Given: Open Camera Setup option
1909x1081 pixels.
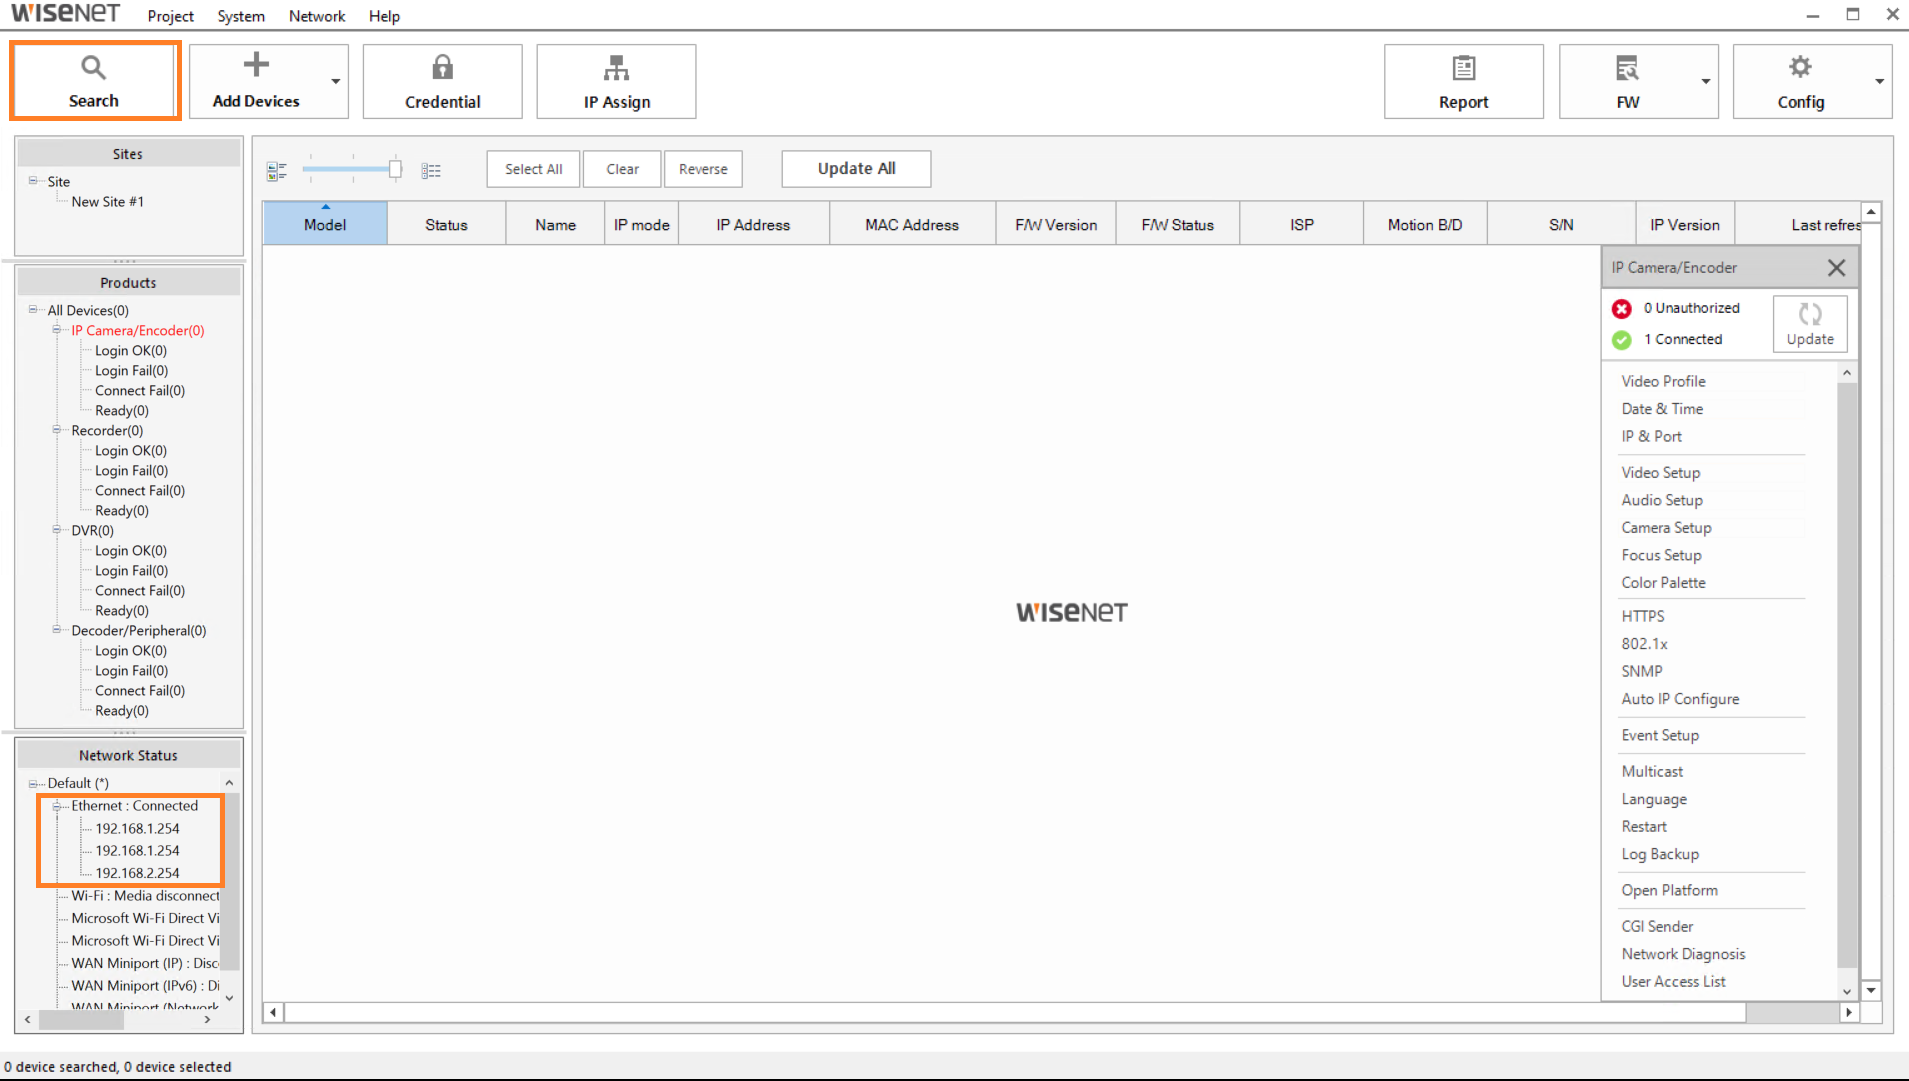Looking at the screenshot, I should click(x=1667, y=528).
